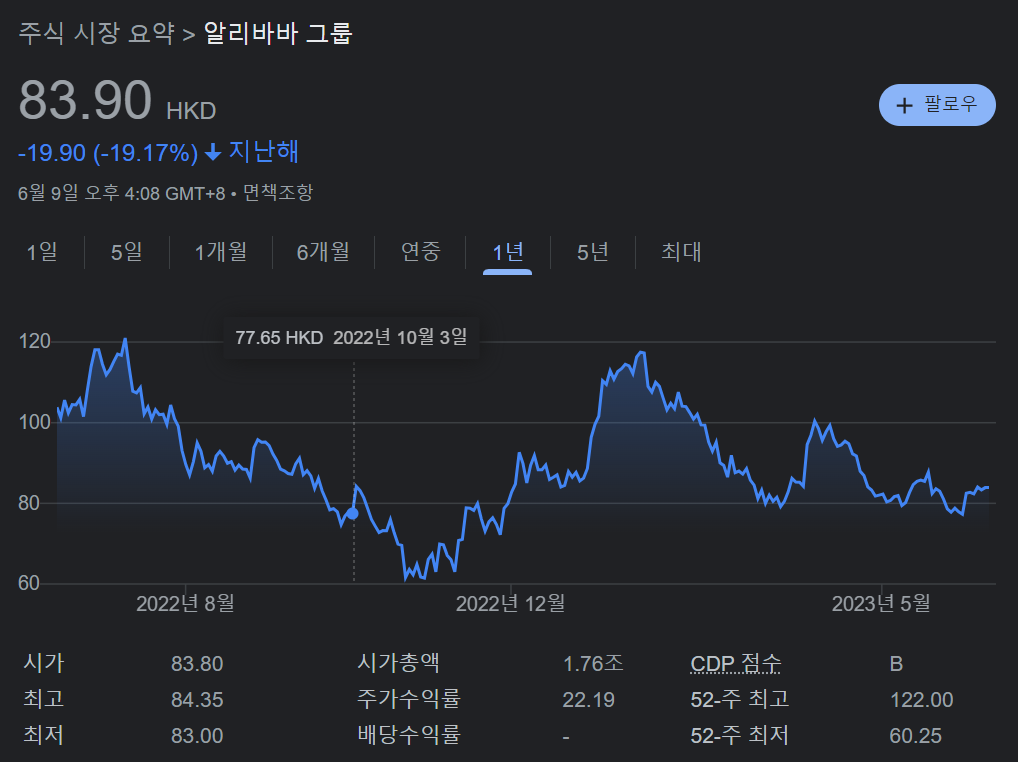This screenshot has width=1018, height=762.
Task: Switch to the 1개월 range tab
Action: [x=221, y=251]
